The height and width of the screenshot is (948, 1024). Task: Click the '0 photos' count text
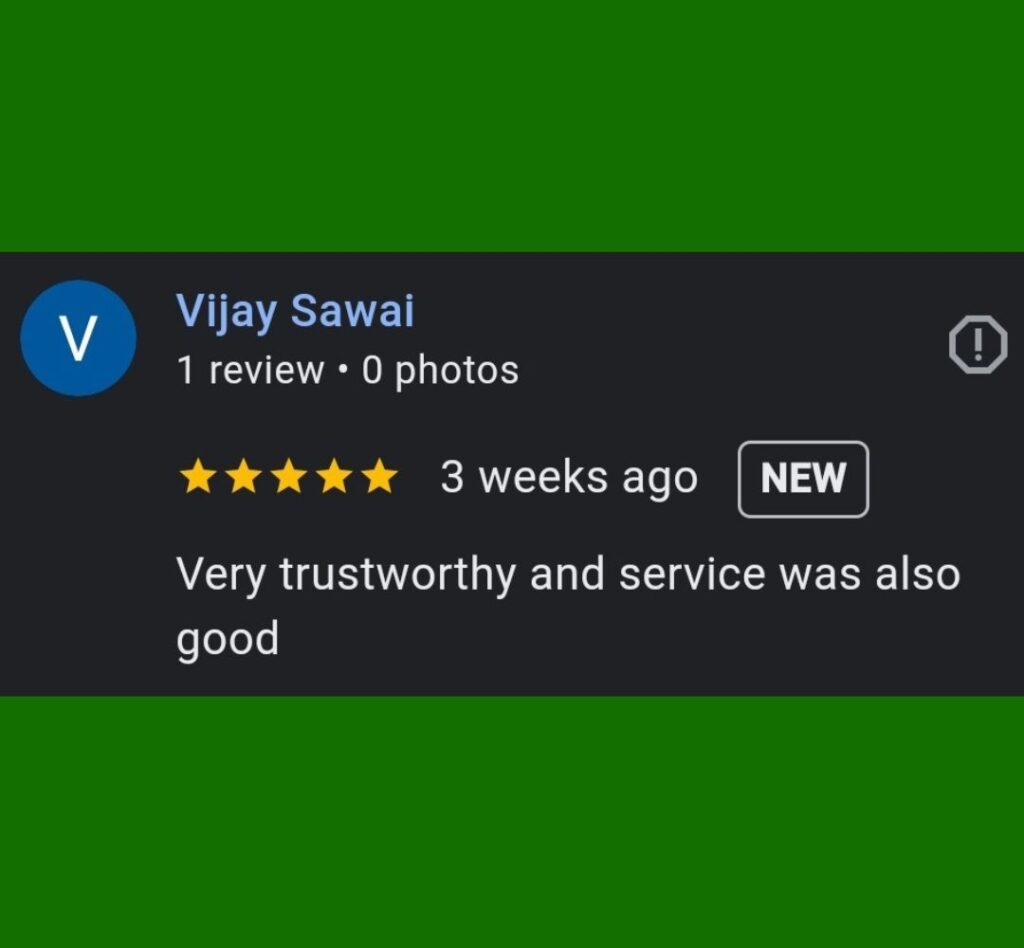coord(440,371)
